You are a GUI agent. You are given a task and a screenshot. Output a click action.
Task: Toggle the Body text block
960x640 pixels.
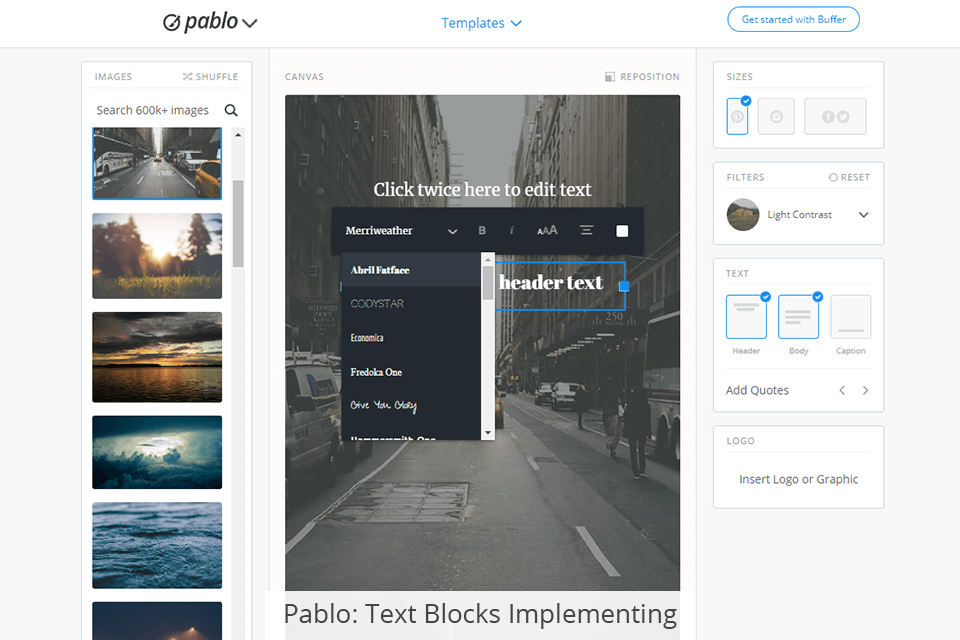click(798, 317)
